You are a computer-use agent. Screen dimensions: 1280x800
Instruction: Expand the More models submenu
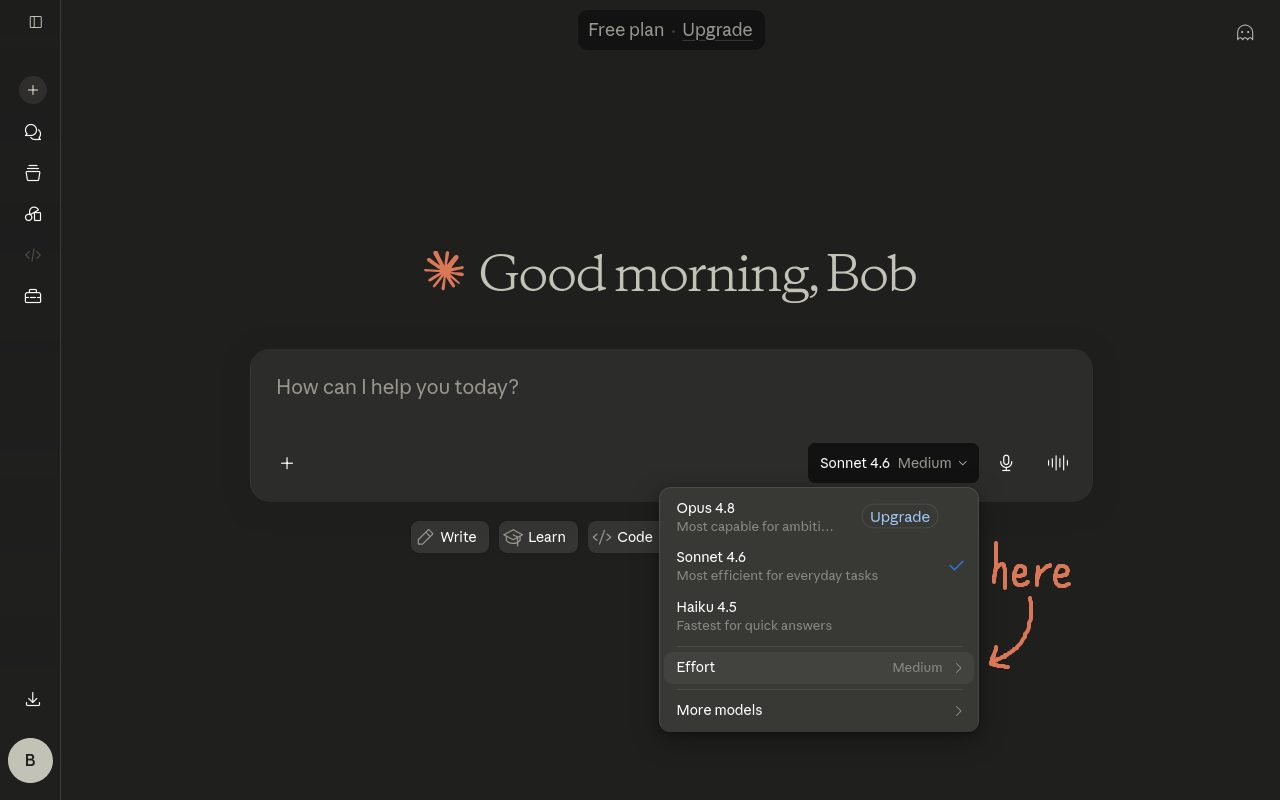819,710
